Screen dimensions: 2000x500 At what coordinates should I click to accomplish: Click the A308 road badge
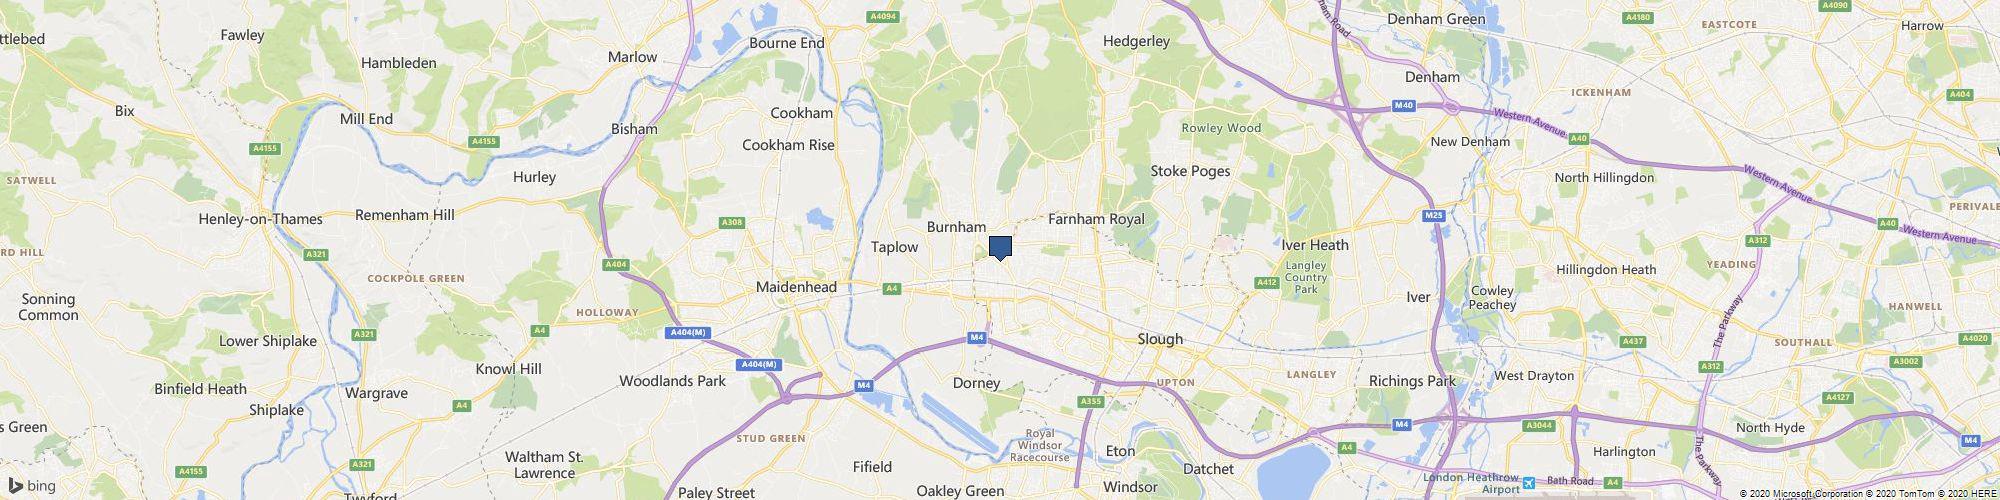730,222
